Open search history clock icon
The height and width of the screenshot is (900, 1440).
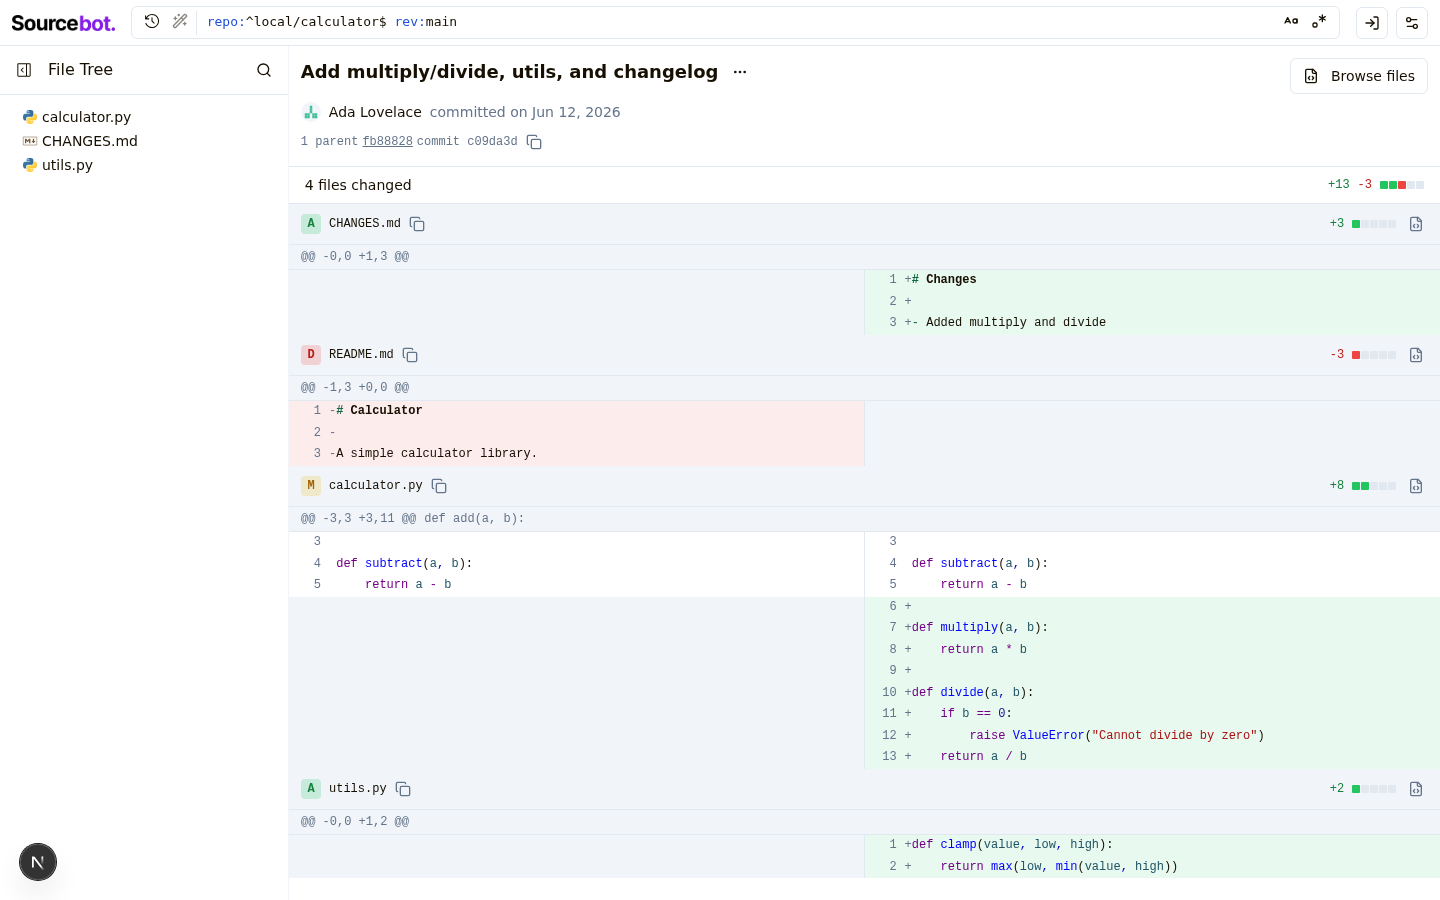click(152, 21)
